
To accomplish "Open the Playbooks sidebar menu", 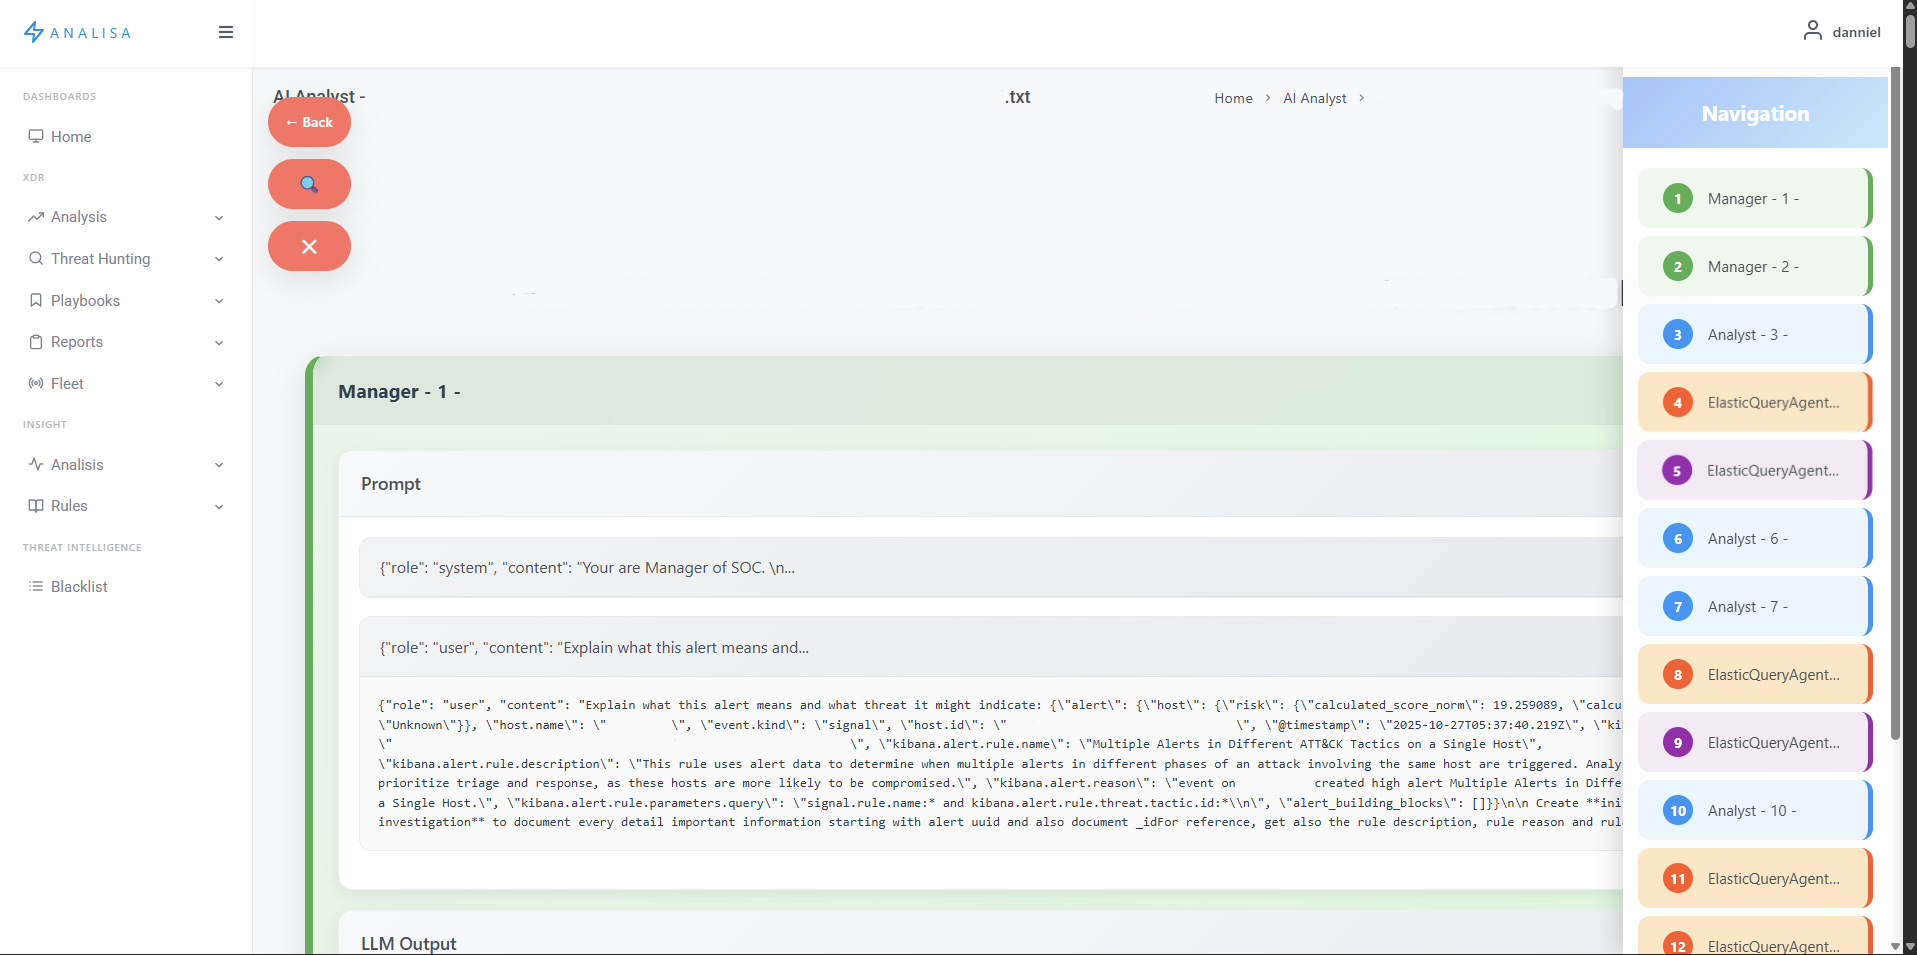I will tap(126, 300).
